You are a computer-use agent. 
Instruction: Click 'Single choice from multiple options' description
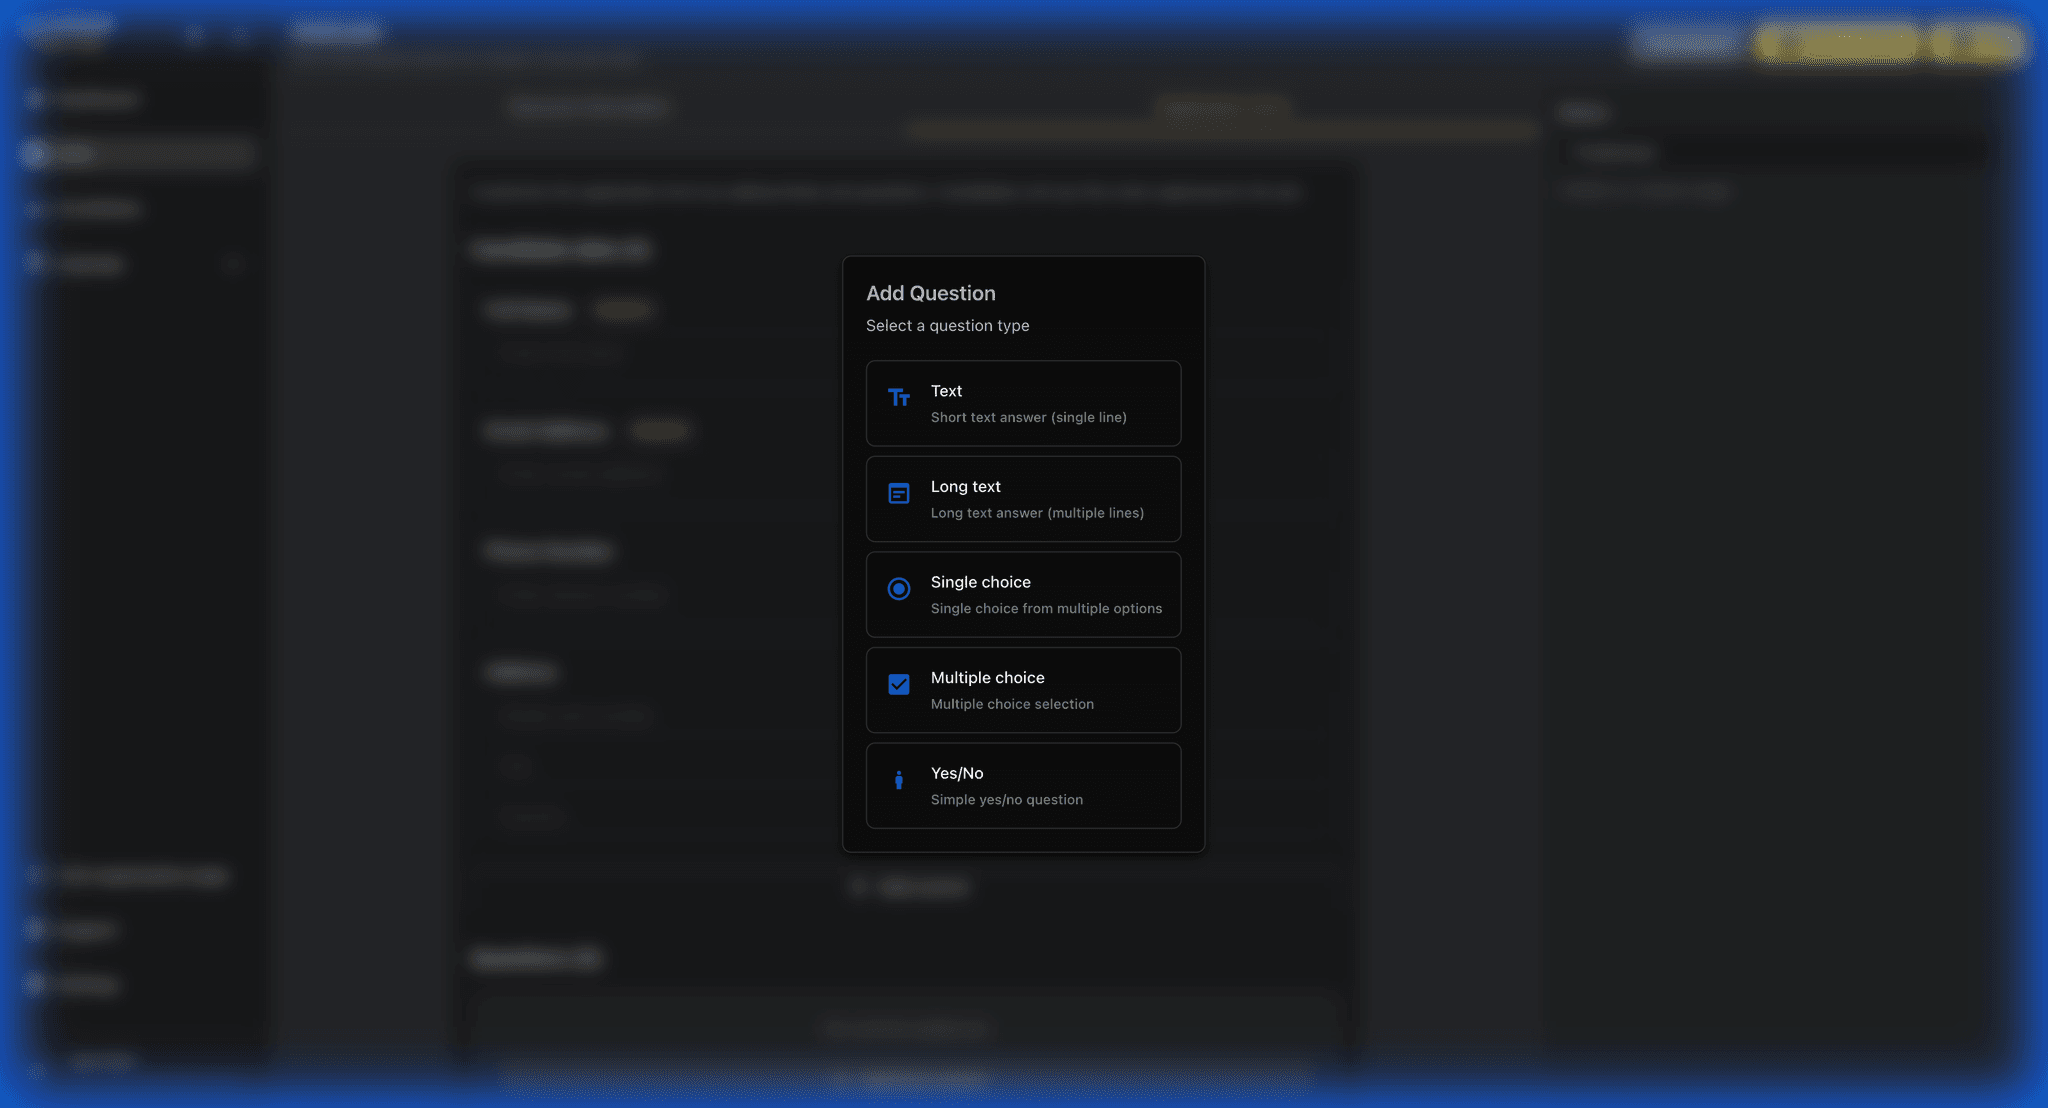pos(1046,608)
